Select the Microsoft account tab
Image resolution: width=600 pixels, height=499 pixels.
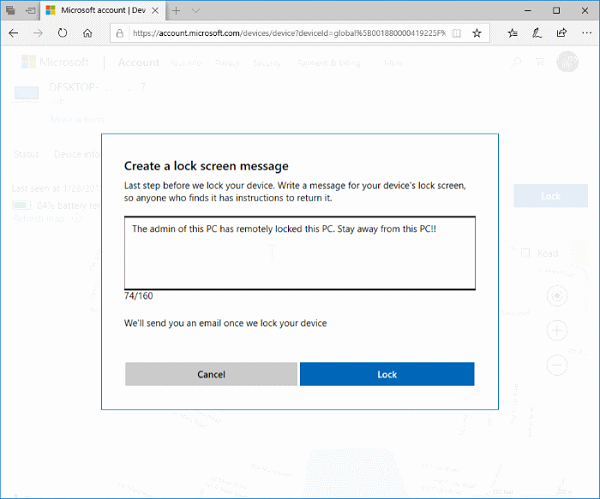[95, 10]
